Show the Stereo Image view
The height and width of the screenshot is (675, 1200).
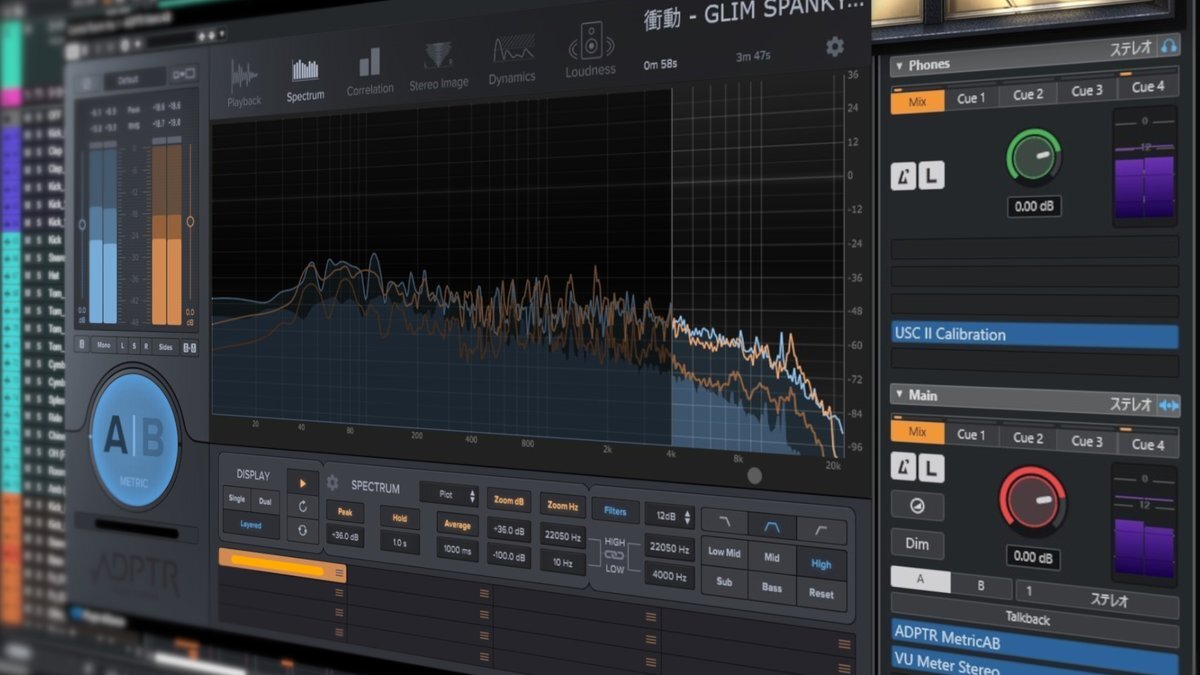coord(439,67)
